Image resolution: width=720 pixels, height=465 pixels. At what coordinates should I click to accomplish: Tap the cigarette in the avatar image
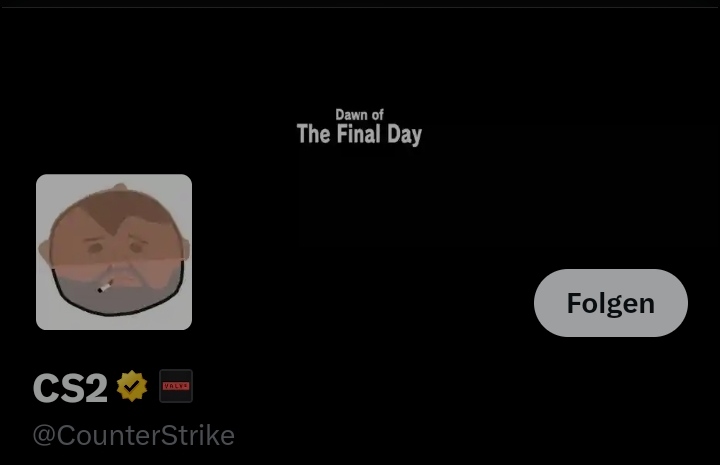coord(105,287)
